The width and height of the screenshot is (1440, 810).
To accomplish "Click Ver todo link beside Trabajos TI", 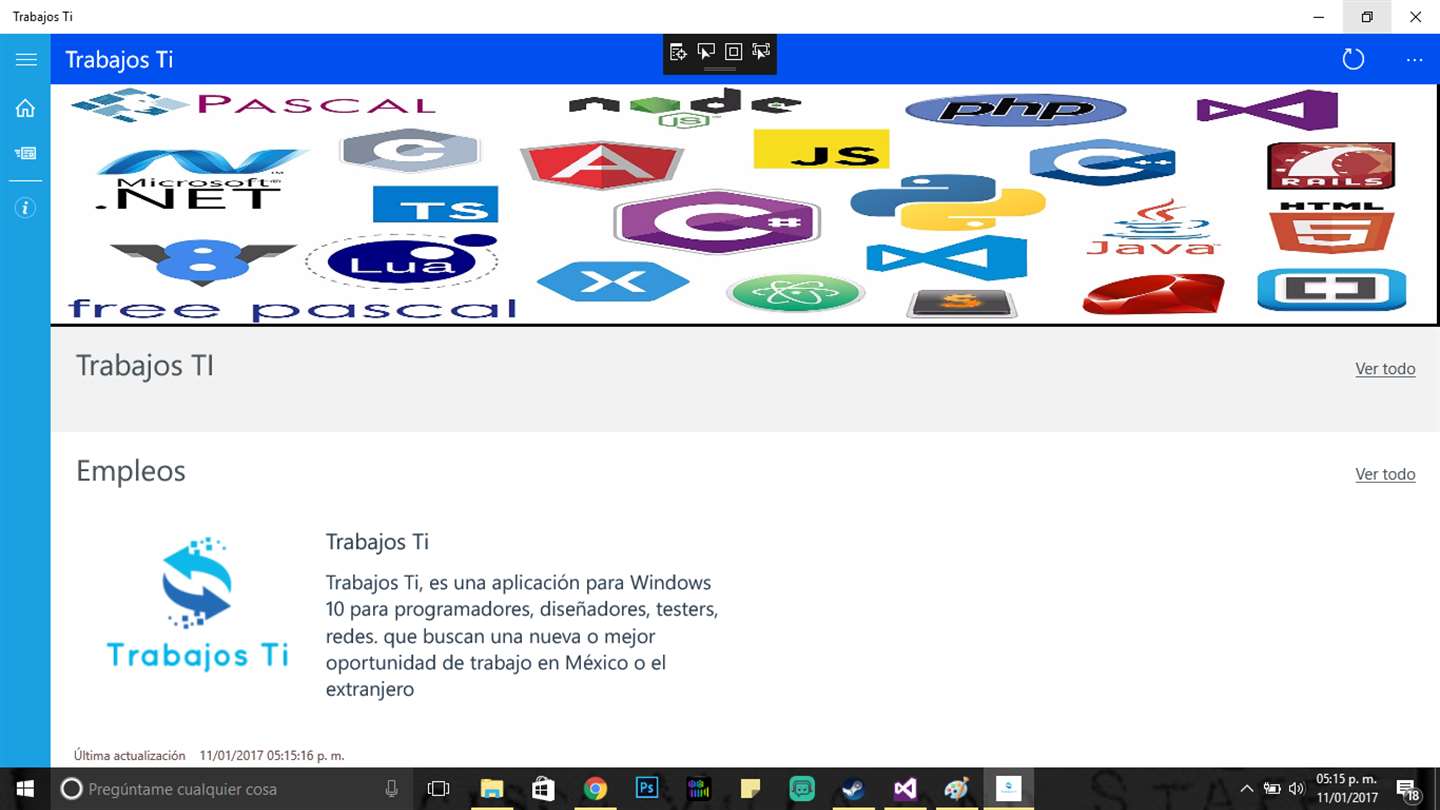I will [x=1385, y=369].
